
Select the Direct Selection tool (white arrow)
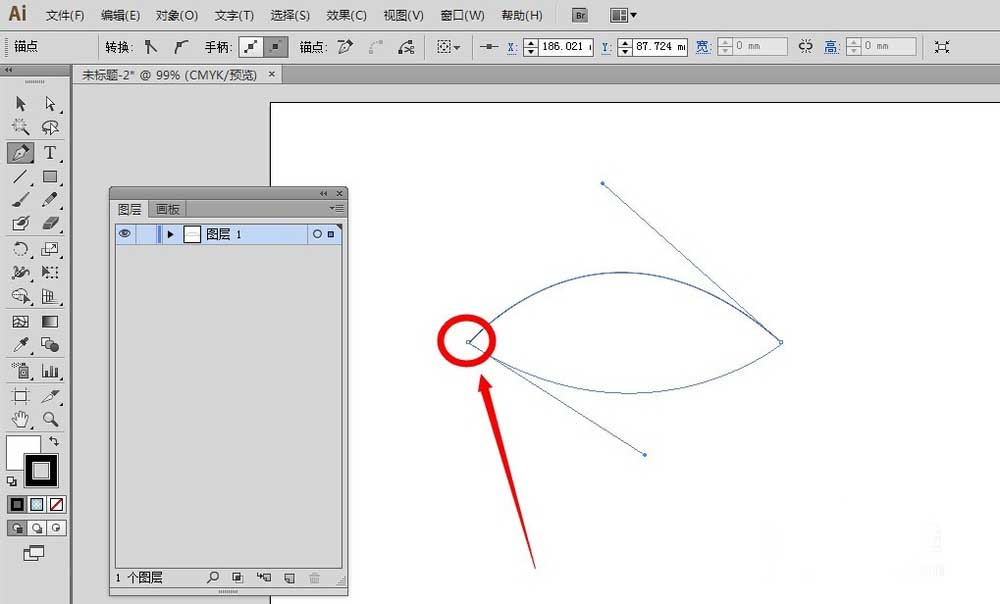[x=50, y=103]
